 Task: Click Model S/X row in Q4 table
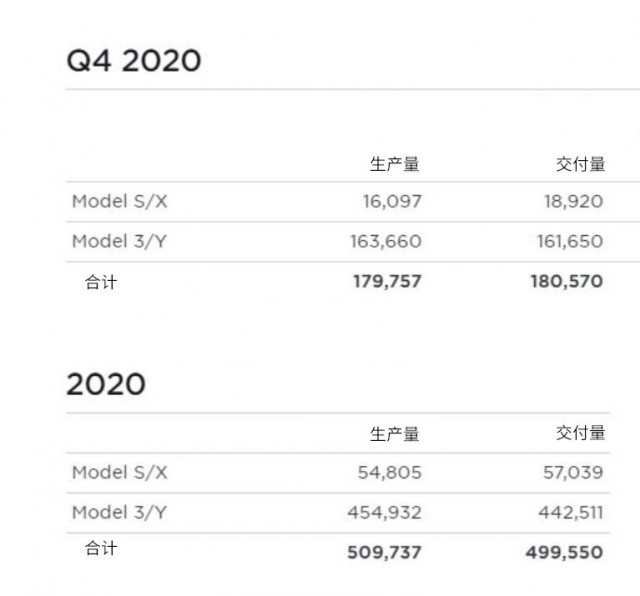[x=353, y=202]
